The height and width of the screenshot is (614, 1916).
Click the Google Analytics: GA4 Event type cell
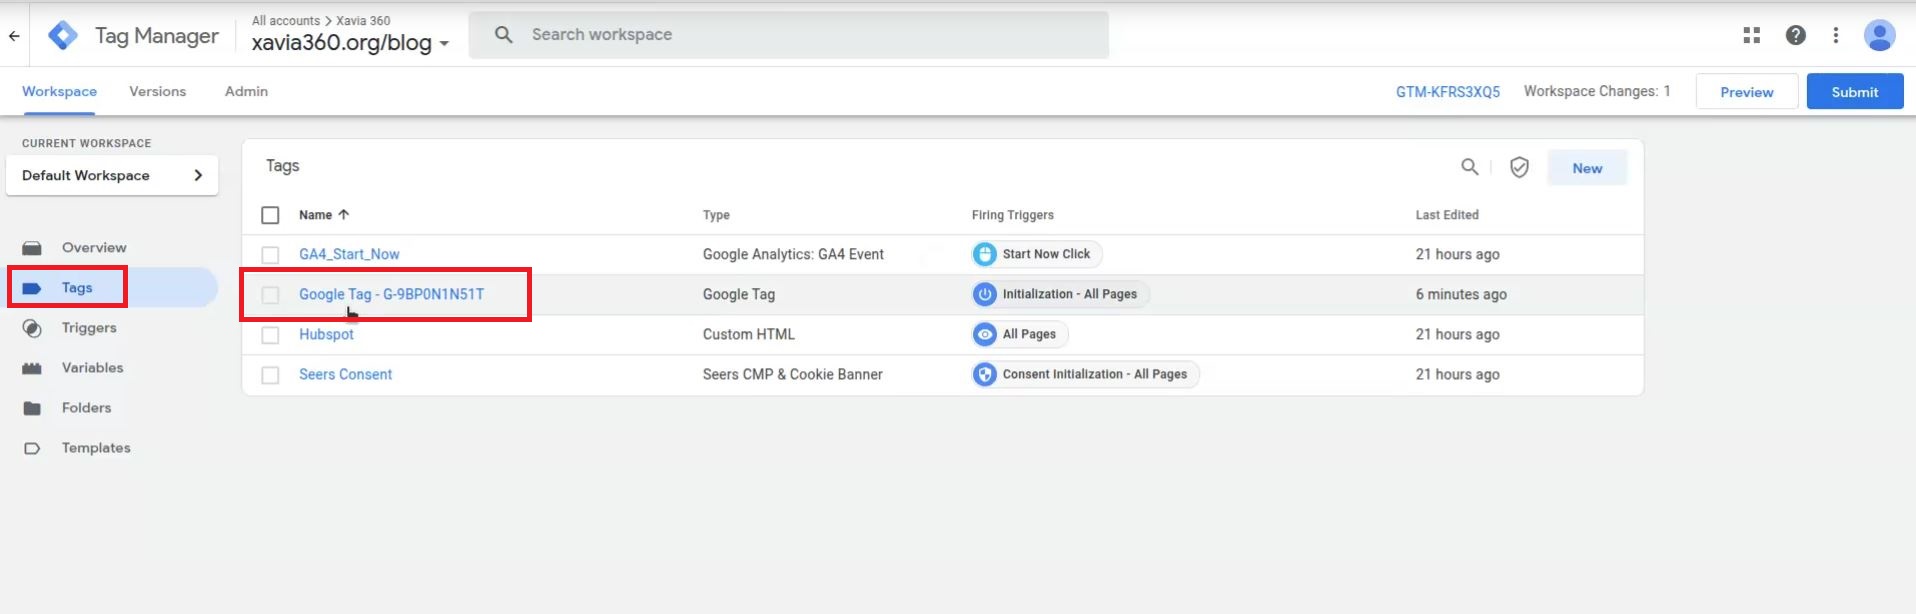(793, 254)
